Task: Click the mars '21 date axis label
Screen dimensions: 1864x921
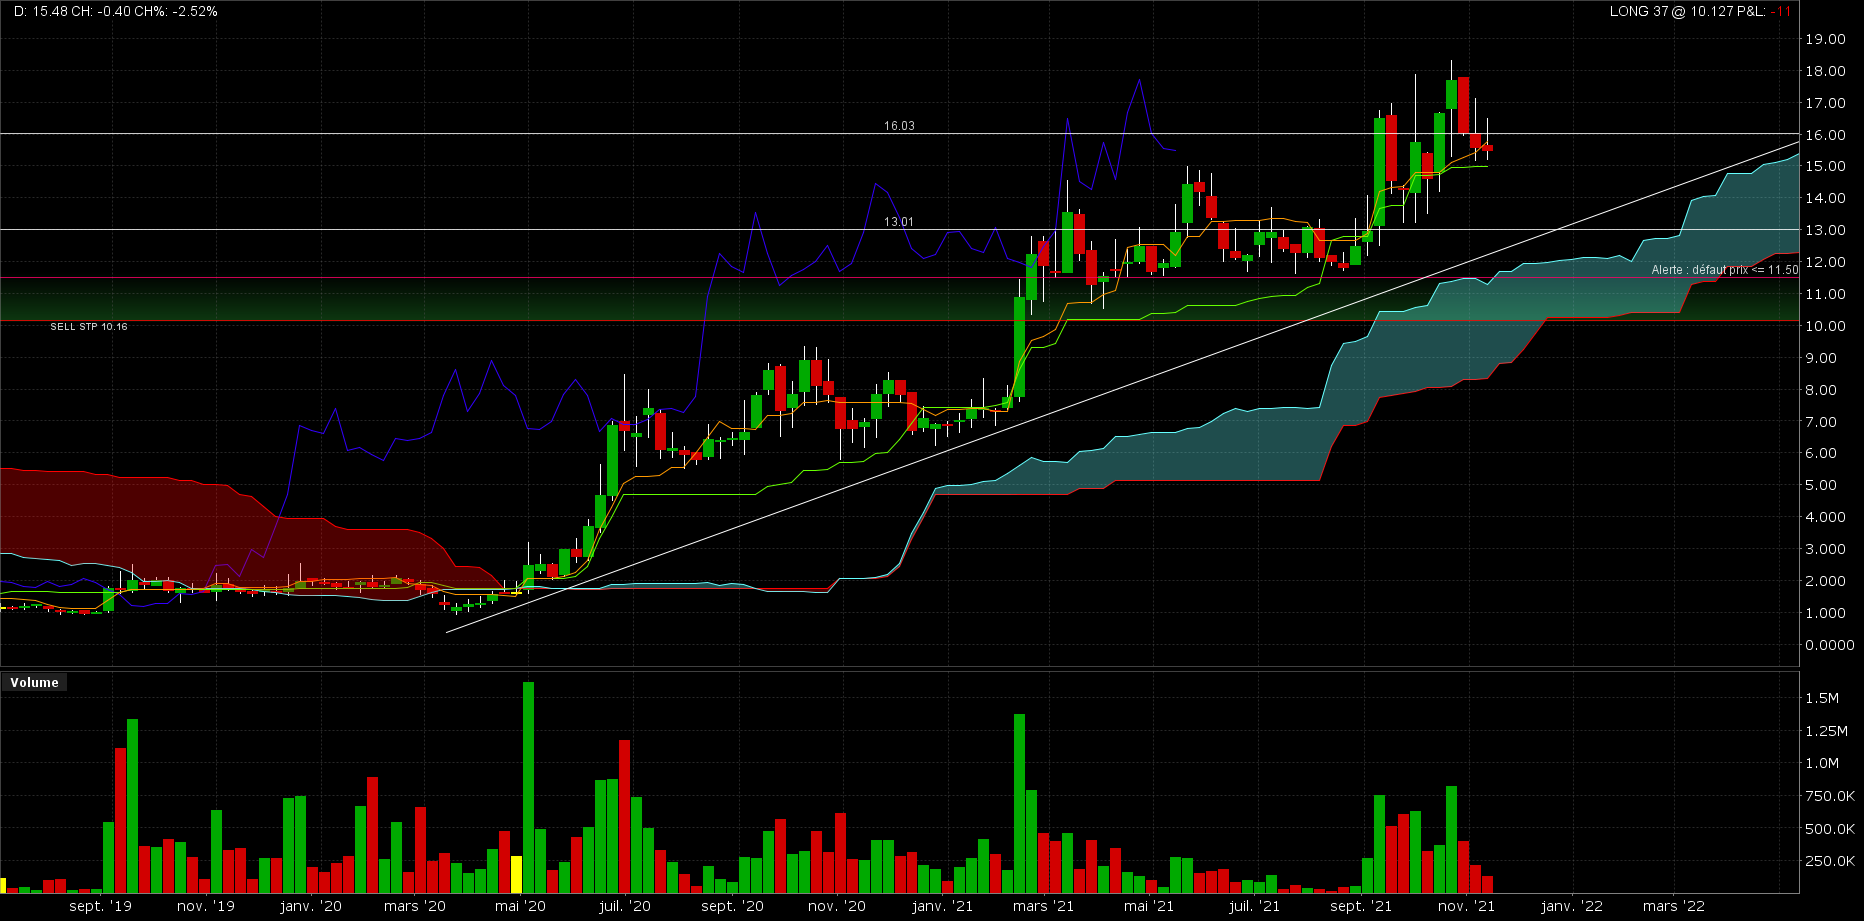Action: click(x=1043, y=906)
